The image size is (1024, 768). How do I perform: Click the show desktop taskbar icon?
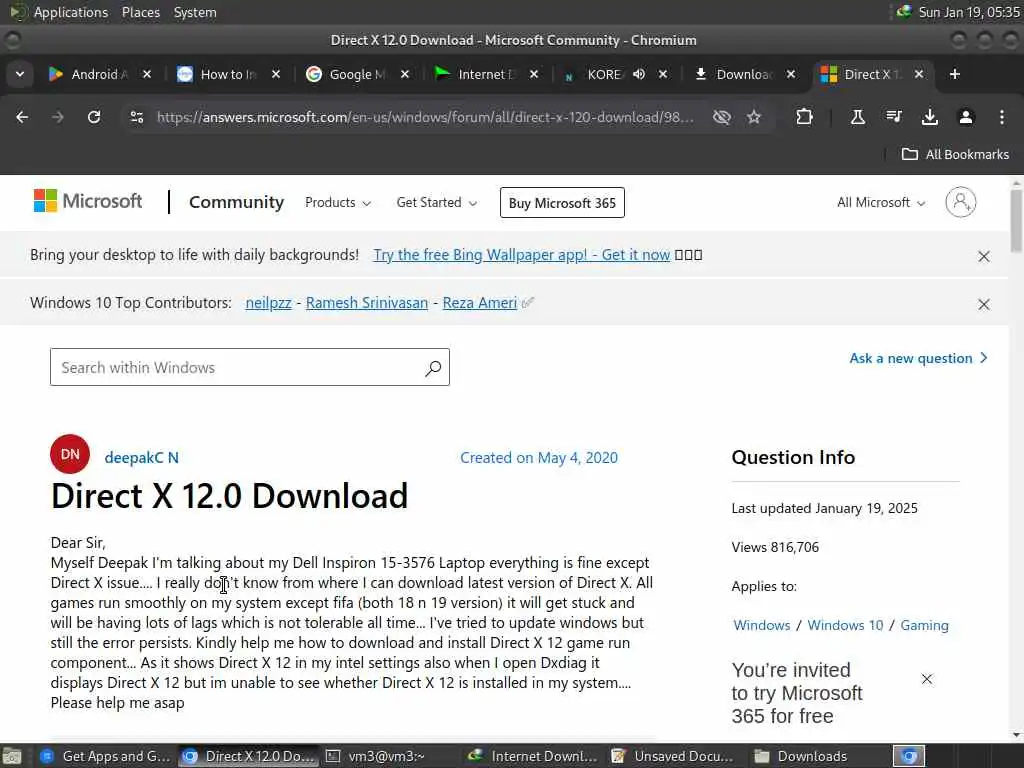11,756
